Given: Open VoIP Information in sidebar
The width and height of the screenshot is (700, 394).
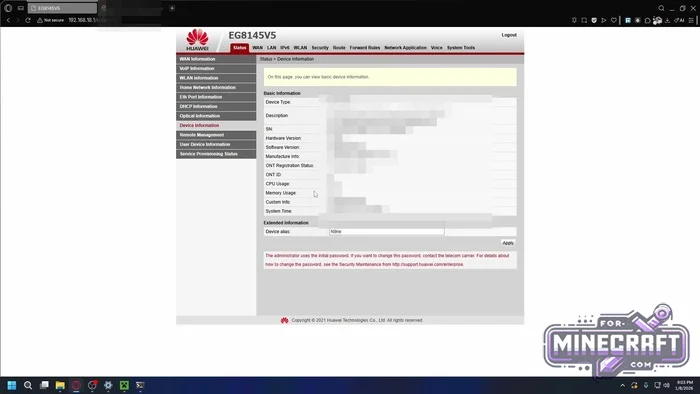Looking at the screenshot, I should point(216,68).
